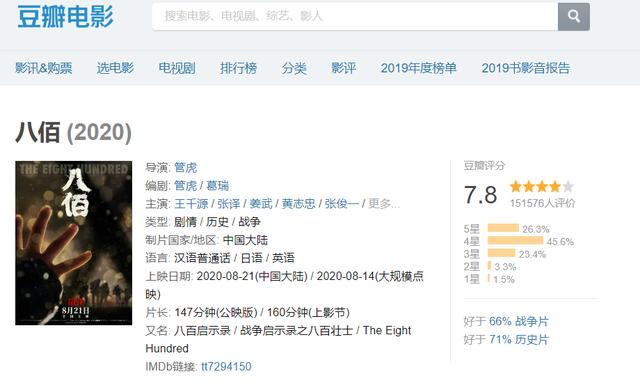Focus the movie search input field
This screenshot has width=640, height=390.
(355, 17)
